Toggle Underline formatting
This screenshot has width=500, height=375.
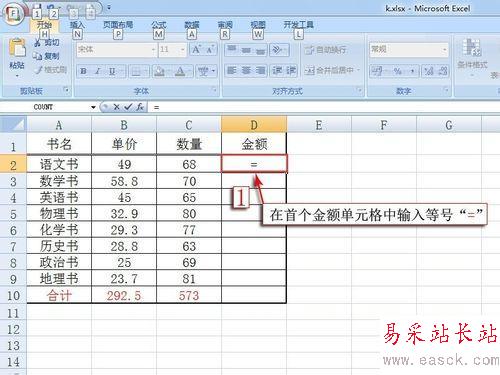pyautogui.click(x=112, y=71)
